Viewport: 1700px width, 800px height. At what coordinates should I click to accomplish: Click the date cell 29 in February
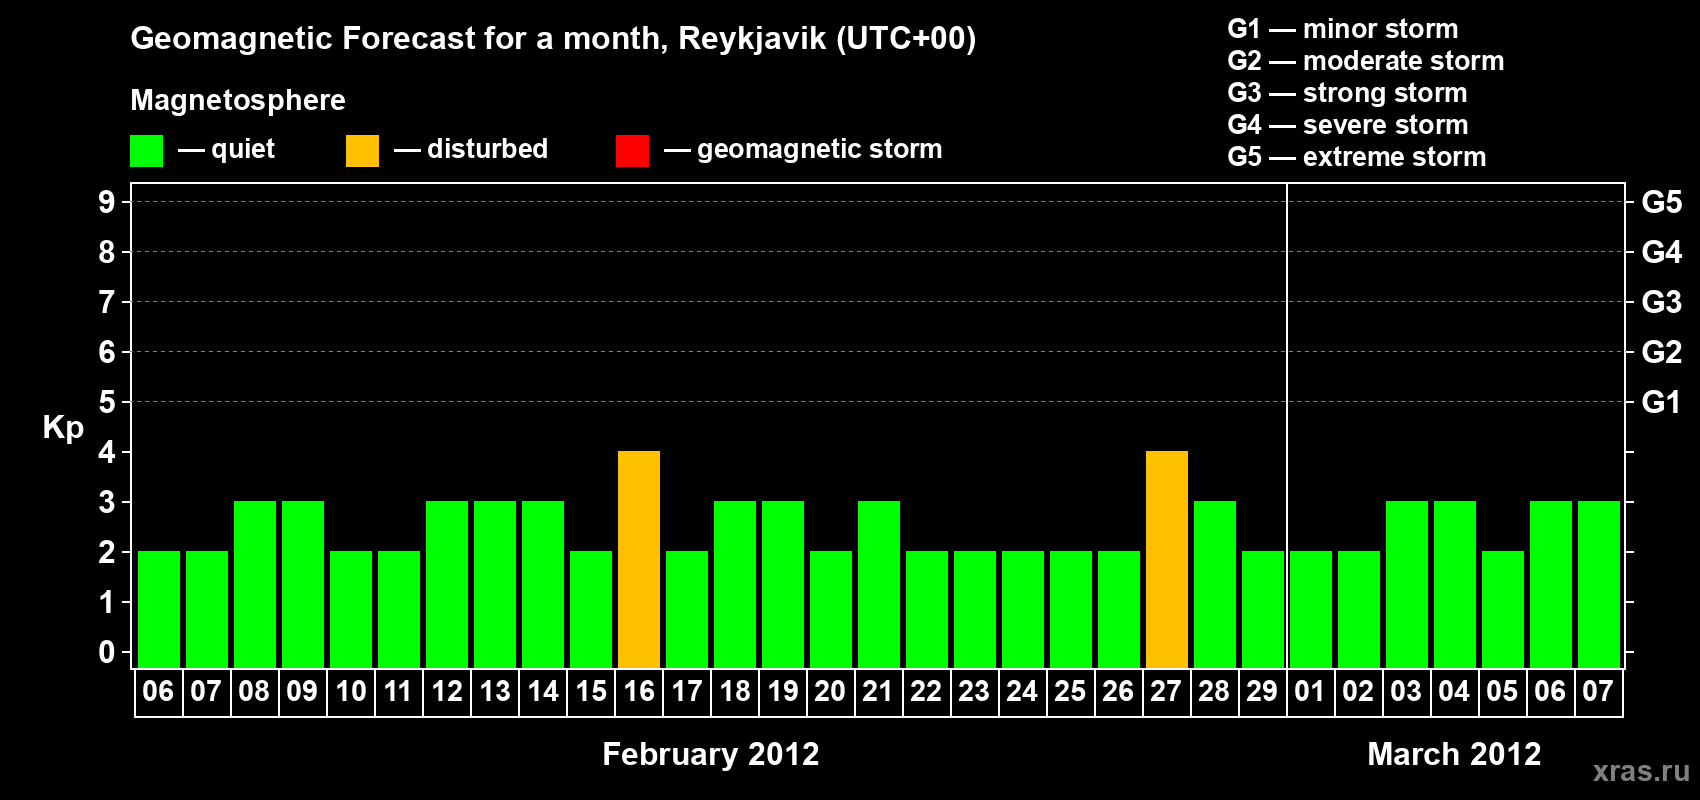[x=1263, y=692]
